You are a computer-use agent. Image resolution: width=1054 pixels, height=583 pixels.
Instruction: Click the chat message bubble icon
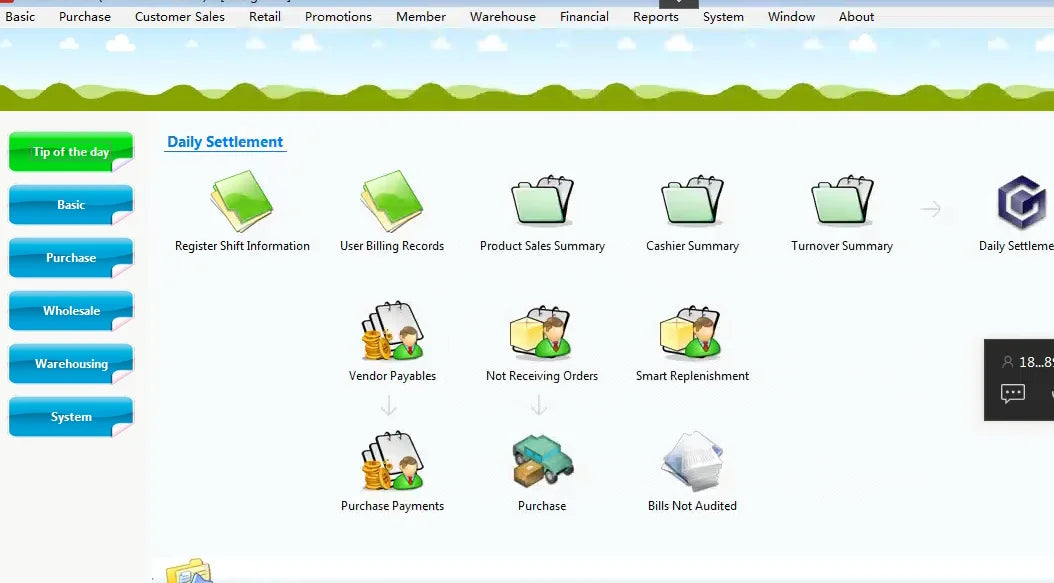click(1012, 393)
